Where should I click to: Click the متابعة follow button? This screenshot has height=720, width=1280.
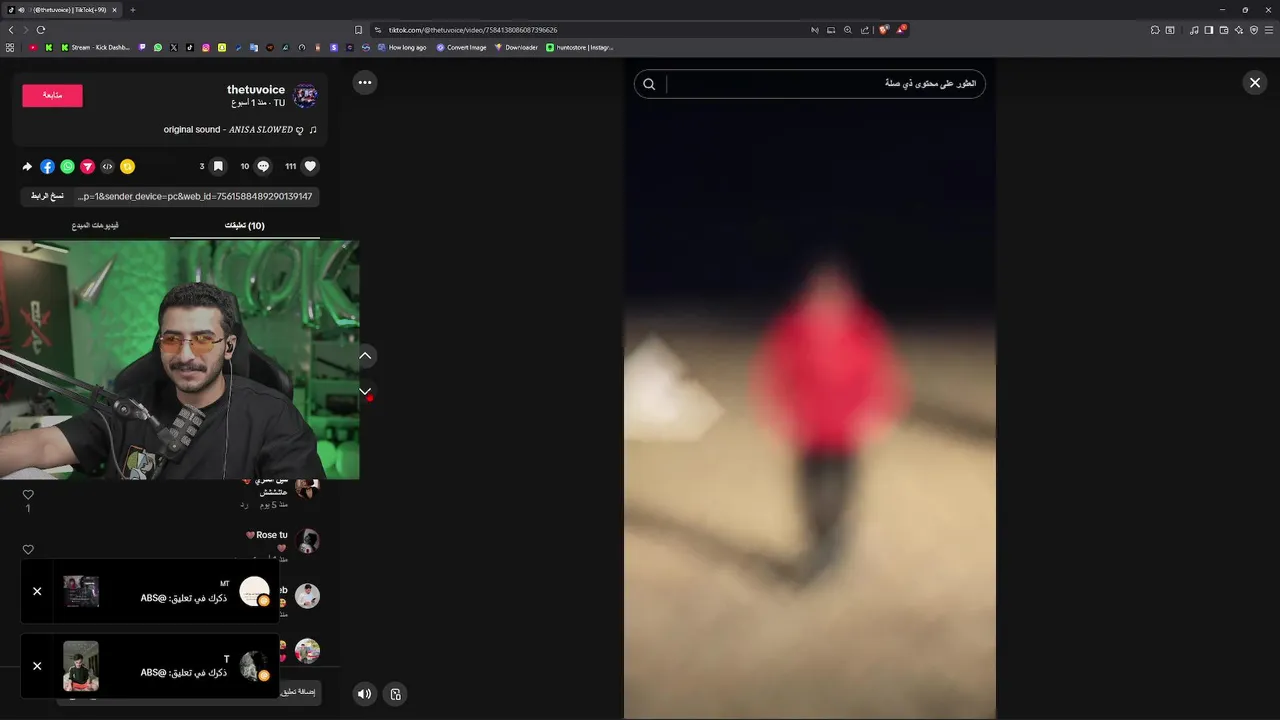pos(52,95)
